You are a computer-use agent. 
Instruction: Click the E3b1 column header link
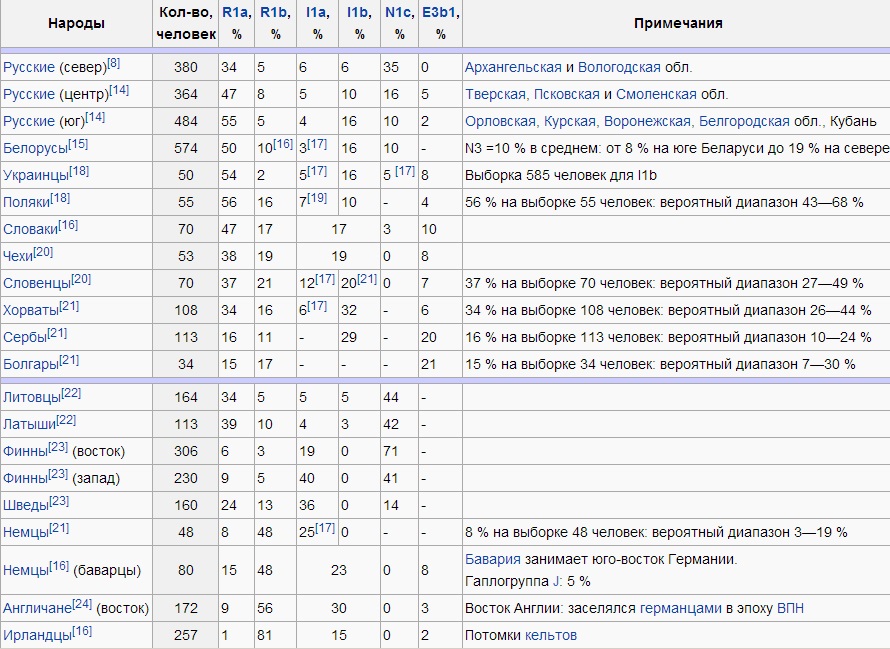[x=440, y=12]
